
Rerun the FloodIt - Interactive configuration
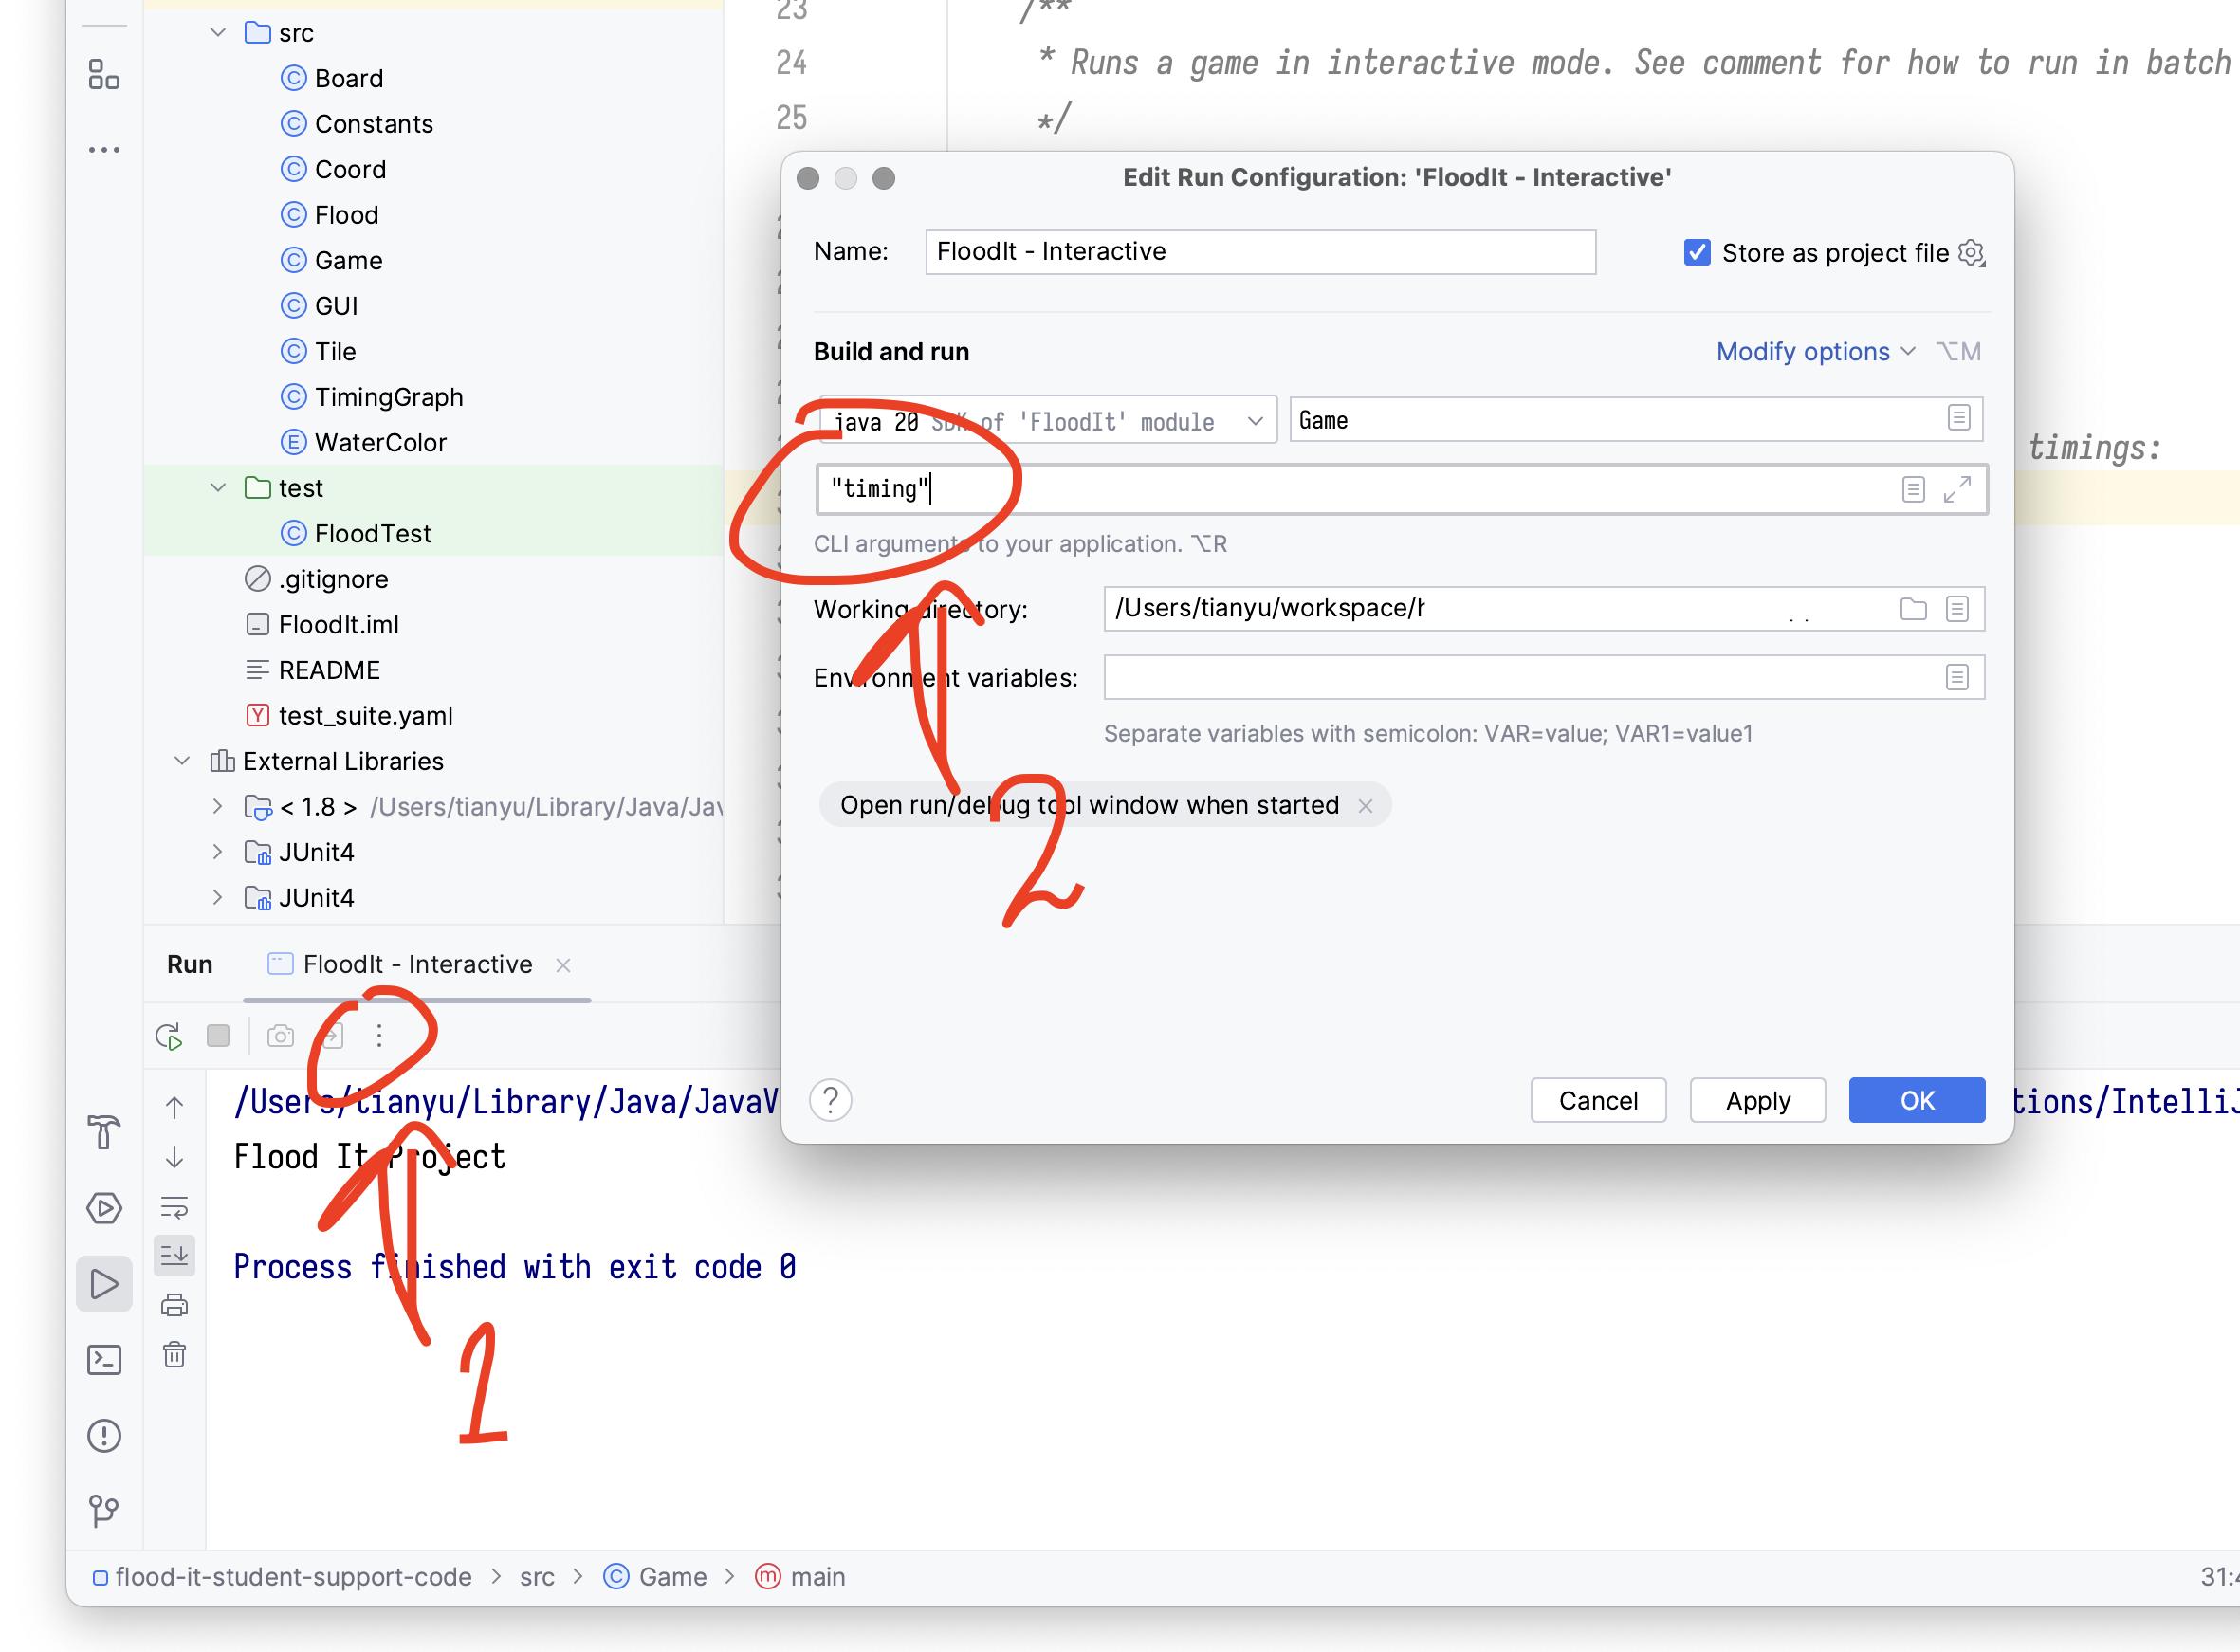point(169,1036)
